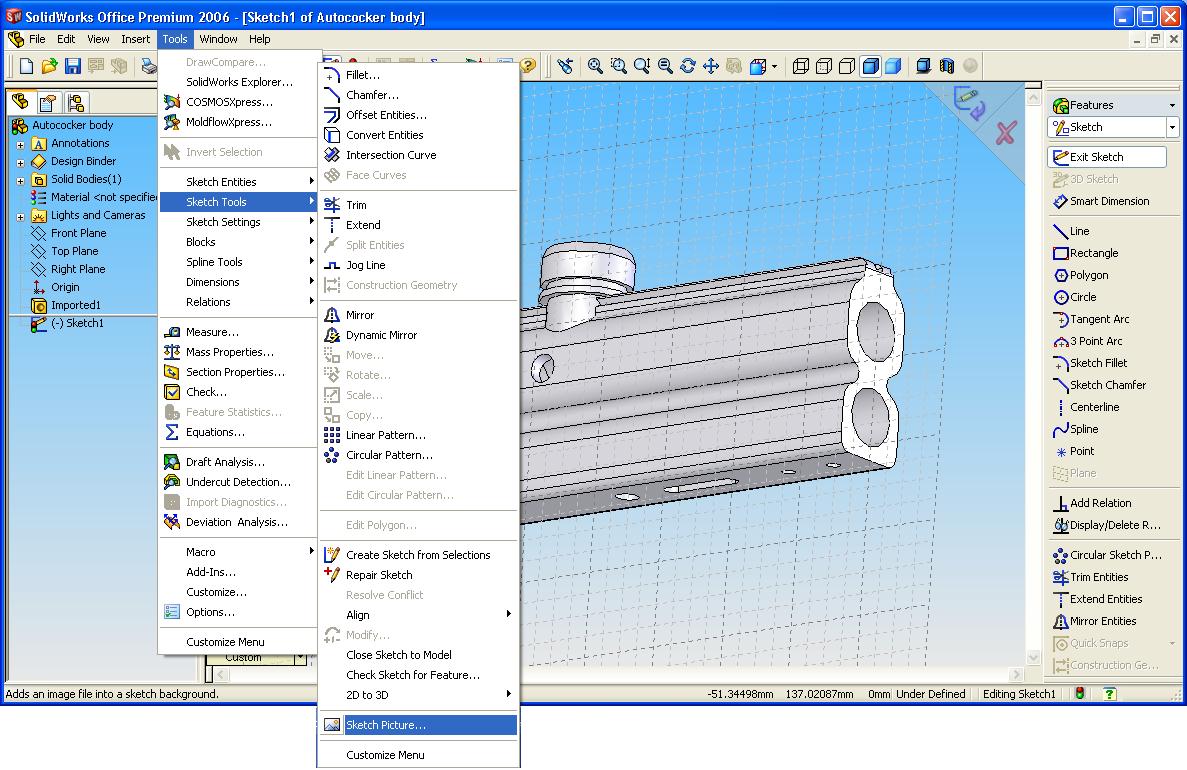Viewport: 1187px width, 770px height.
Task: Select the Circle sketch tool
Action: (1075, 297)
